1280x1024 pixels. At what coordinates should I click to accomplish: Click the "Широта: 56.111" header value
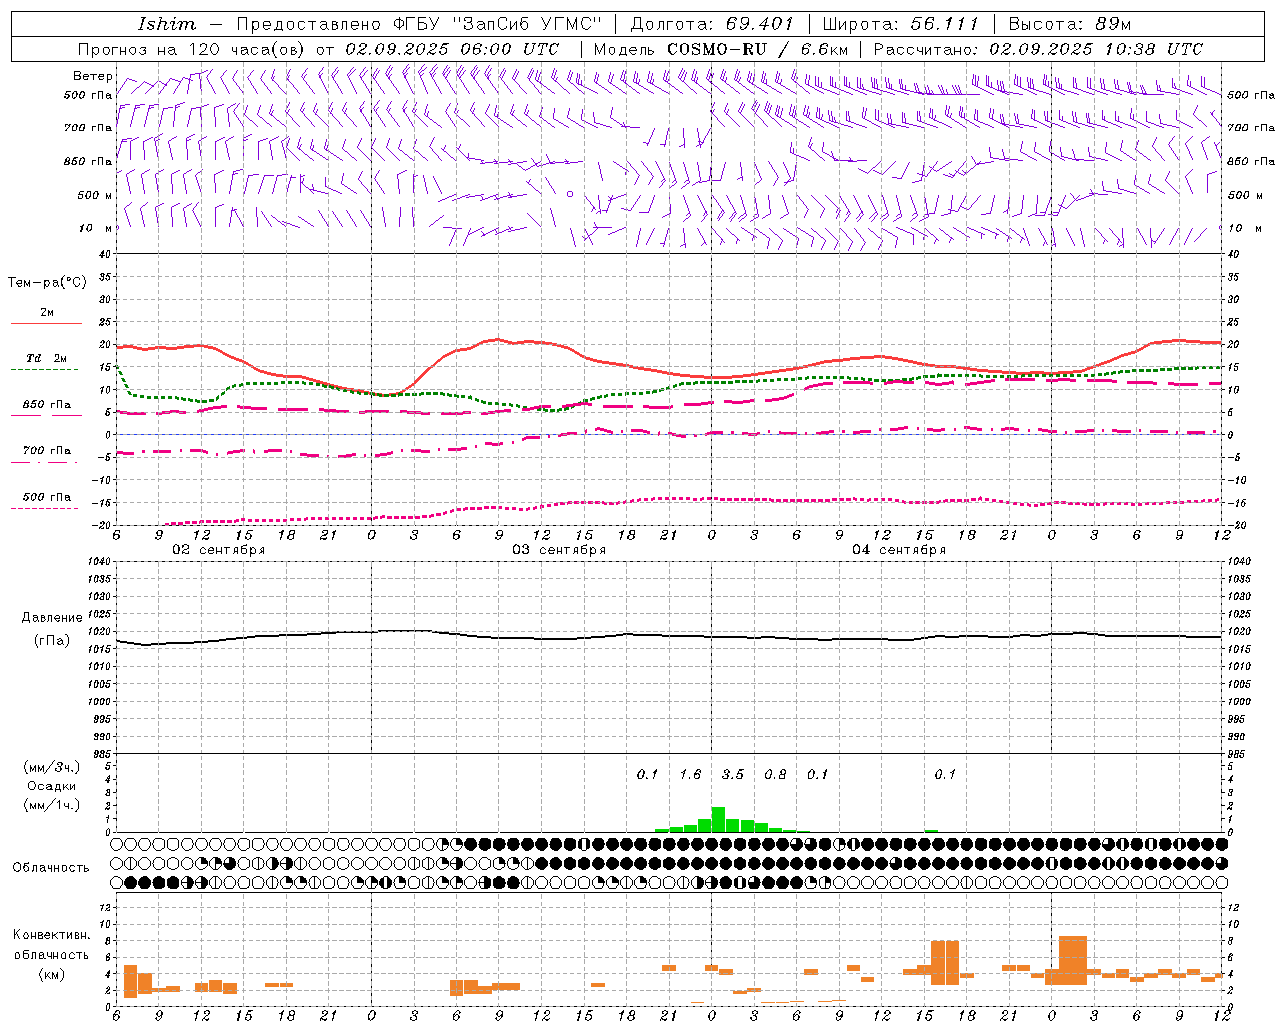point(900,24)
